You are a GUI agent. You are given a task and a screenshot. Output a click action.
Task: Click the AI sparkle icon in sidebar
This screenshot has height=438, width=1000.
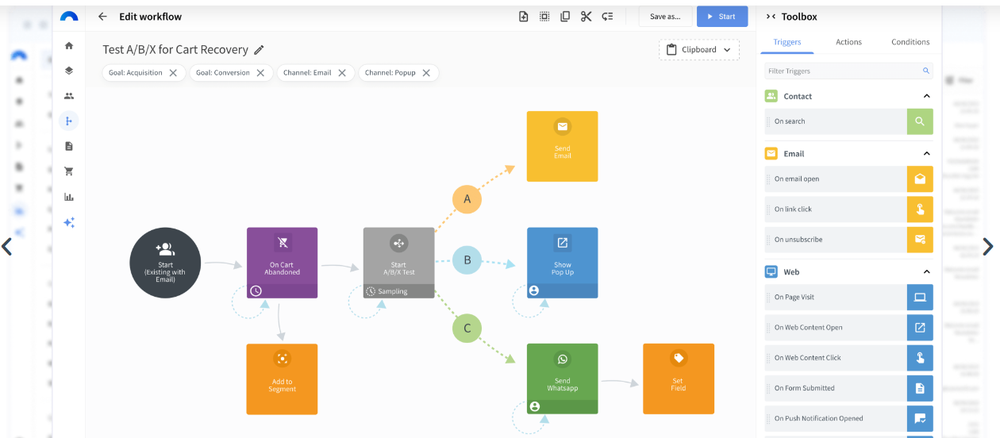pyautogui.click(x=69, y=223)
